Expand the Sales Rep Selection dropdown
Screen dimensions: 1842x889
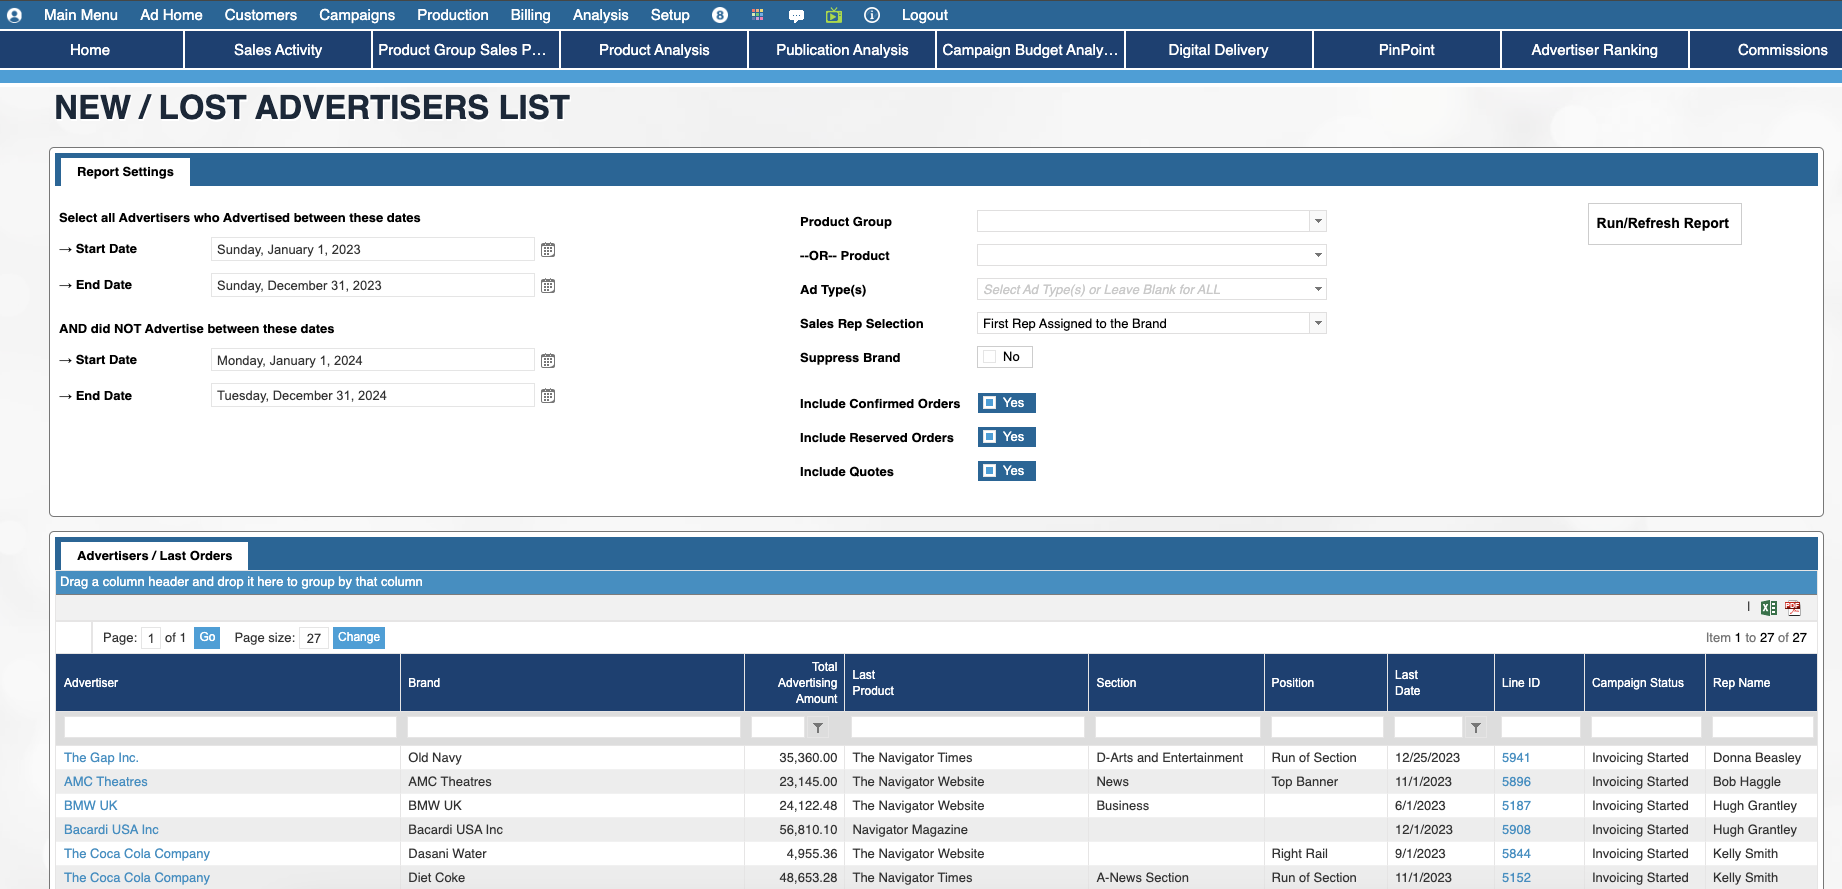[1318, 323]
